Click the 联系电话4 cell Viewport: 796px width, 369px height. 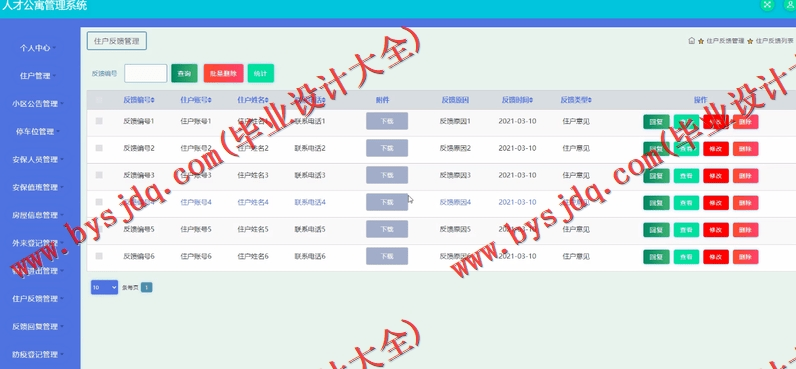(x=310, y=202)
